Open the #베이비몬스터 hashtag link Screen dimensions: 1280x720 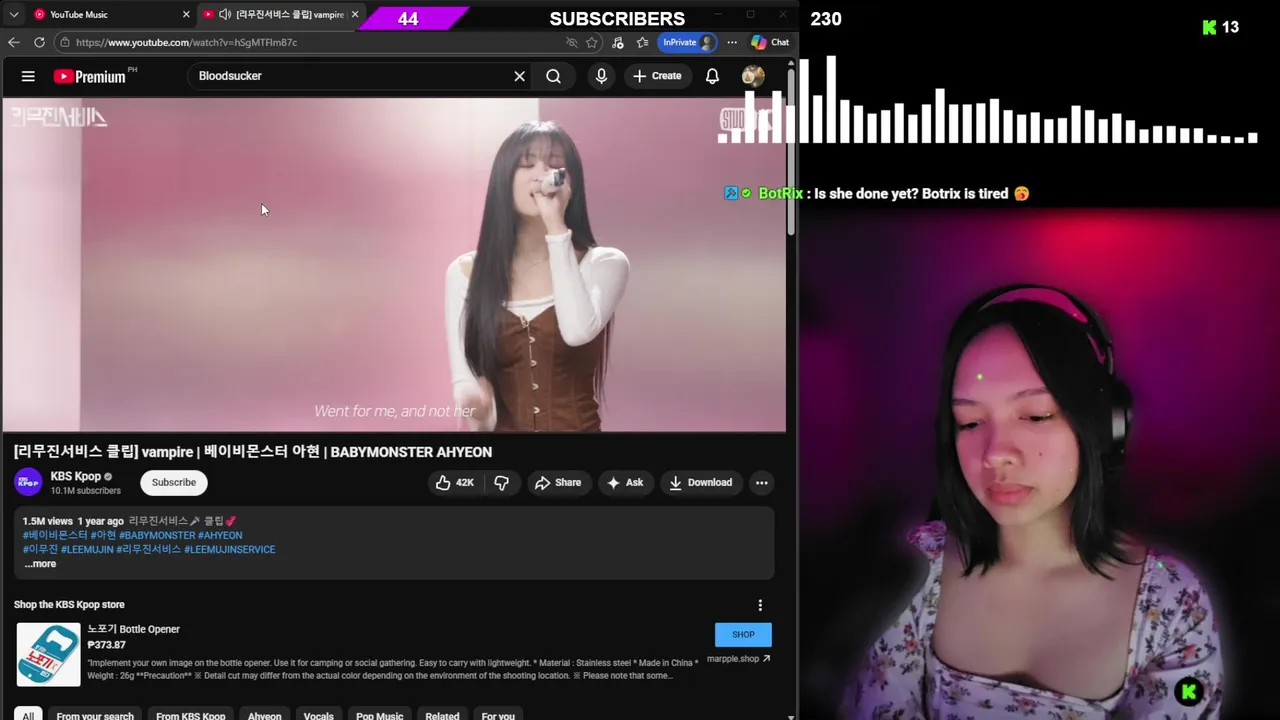[55, 535]
